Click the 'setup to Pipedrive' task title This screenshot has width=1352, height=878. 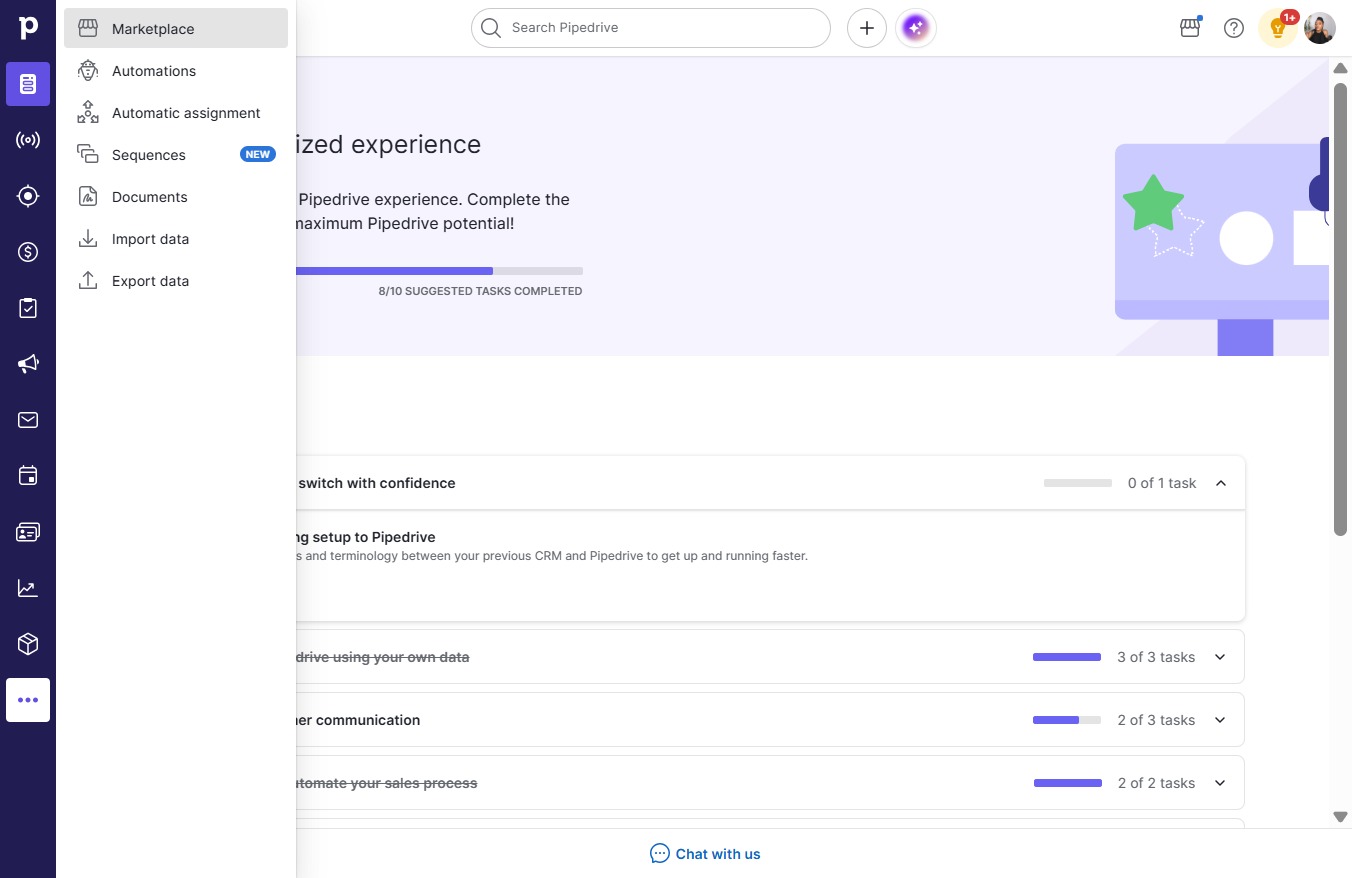tap(366, 537)
